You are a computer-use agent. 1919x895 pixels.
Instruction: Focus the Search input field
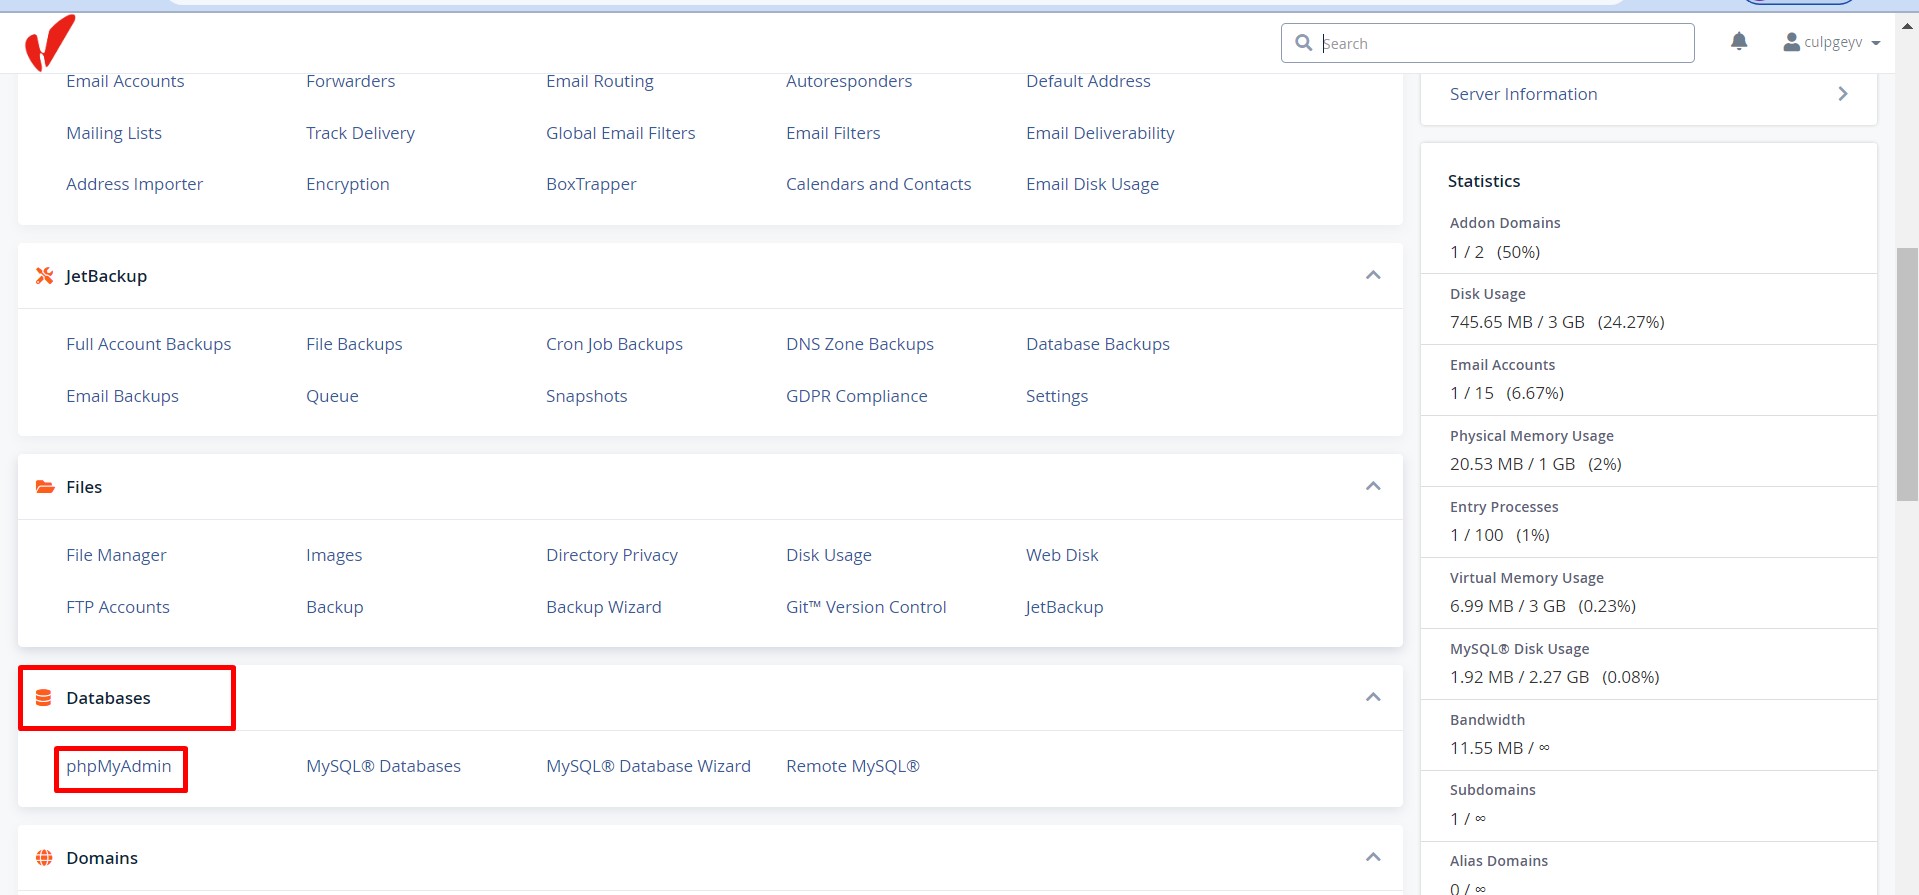(1500, 43)
